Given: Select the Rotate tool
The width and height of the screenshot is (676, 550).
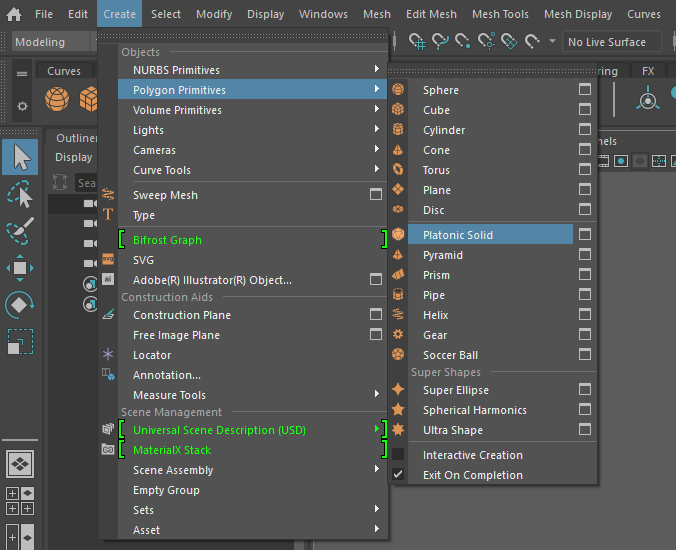Looking at the screenshot, I should [20, 305].
